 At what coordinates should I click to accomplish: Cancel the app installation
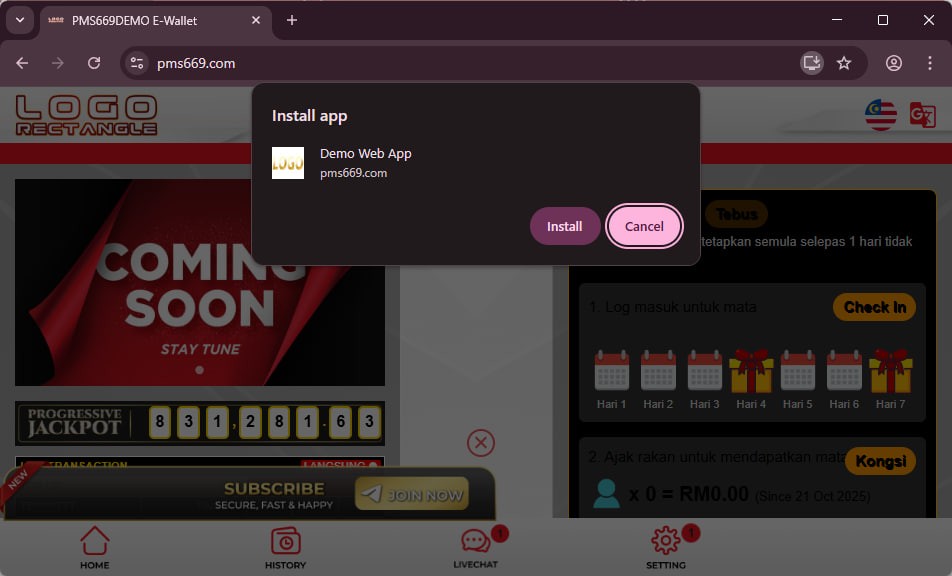coord(644,226)
